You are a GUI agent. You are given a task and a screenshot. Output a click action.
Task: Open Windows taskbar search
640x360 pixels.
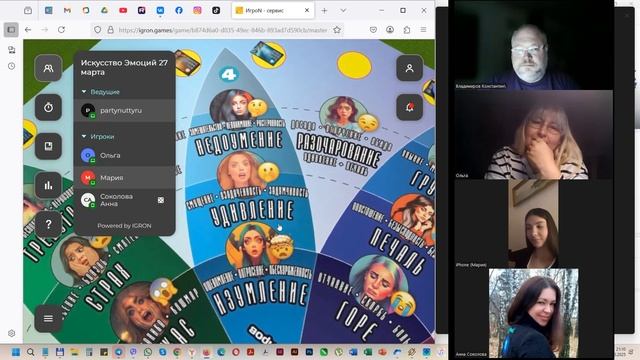pyautogui.click(x=30, y=352)
